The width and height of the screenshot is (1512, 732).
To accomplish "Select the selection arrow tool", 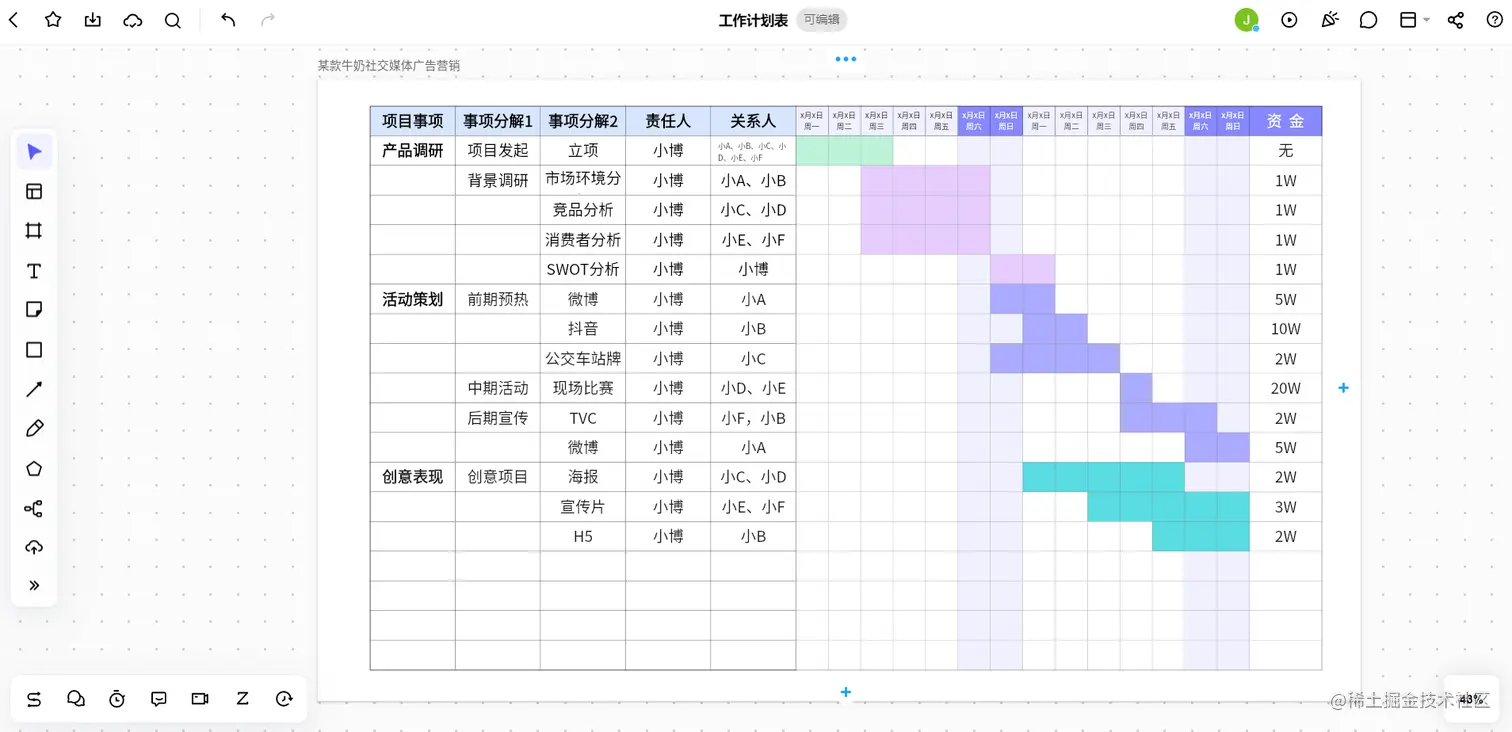I will click(x=34, y=150).
